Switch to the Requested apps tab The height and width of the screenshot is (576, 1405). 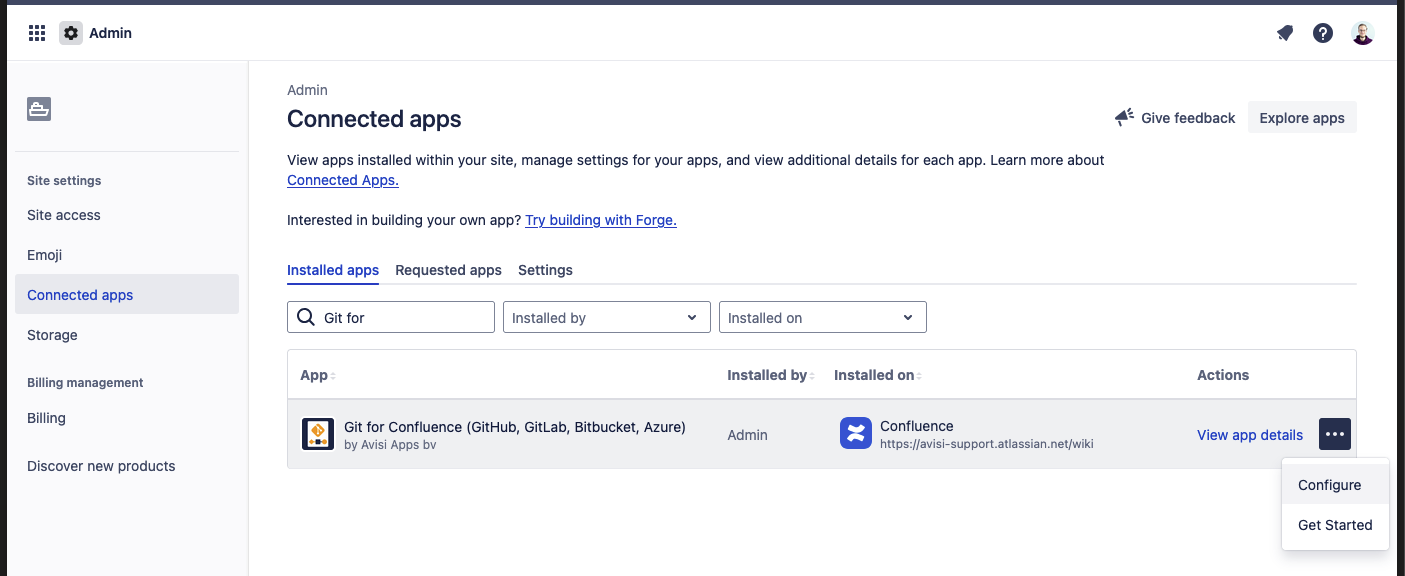coord(448,270)
